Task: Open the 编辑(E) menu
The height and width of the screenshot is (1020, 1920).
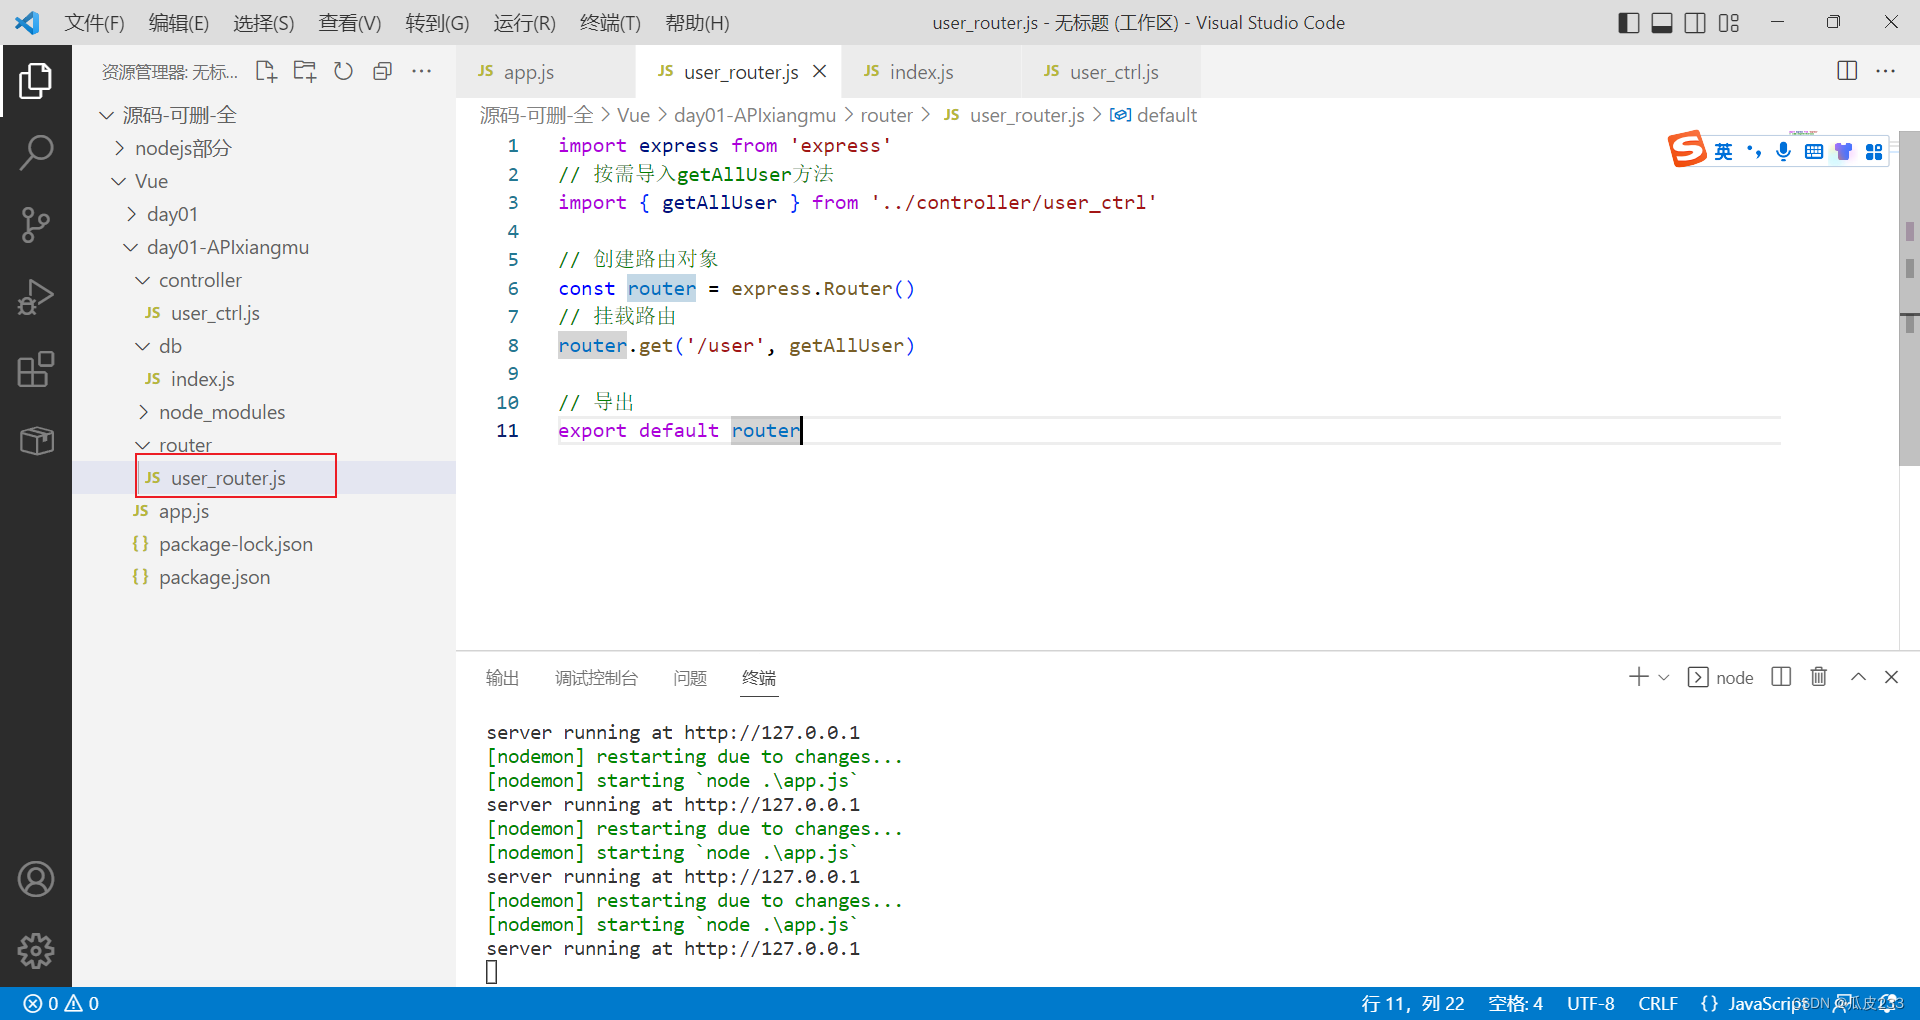Action: coord(179,22)
